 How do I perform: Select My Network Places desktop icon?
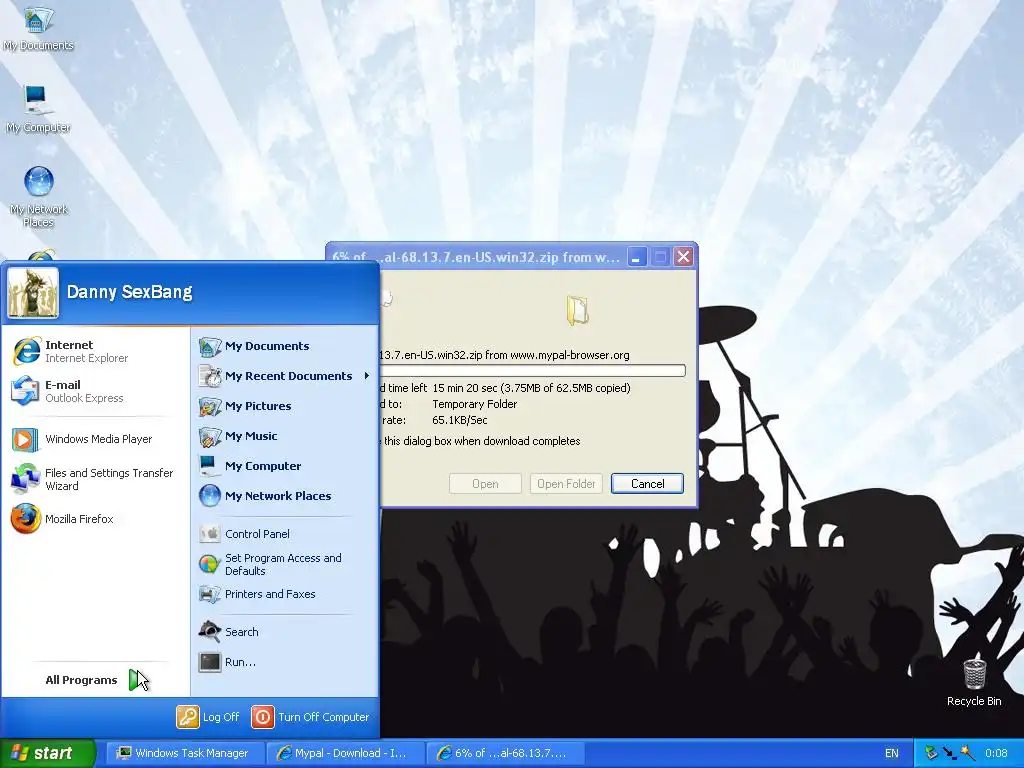point(39,196)
